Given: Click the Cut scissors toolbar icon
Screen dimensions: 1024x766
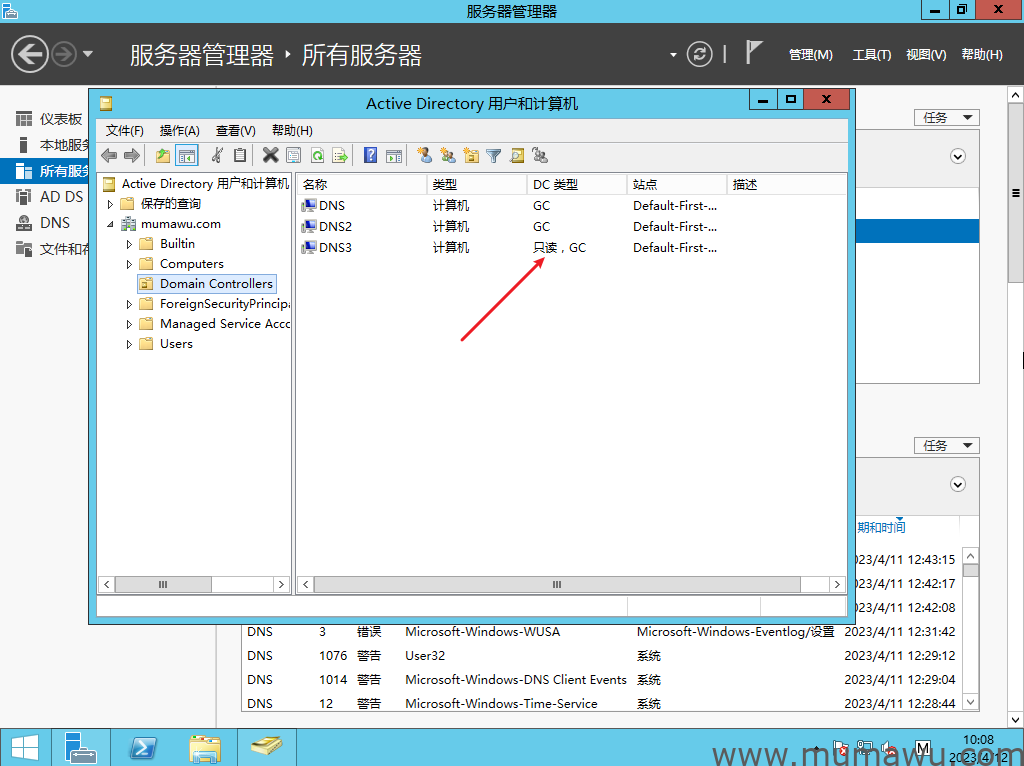Looking at the screenshot, I should [217, 155].
